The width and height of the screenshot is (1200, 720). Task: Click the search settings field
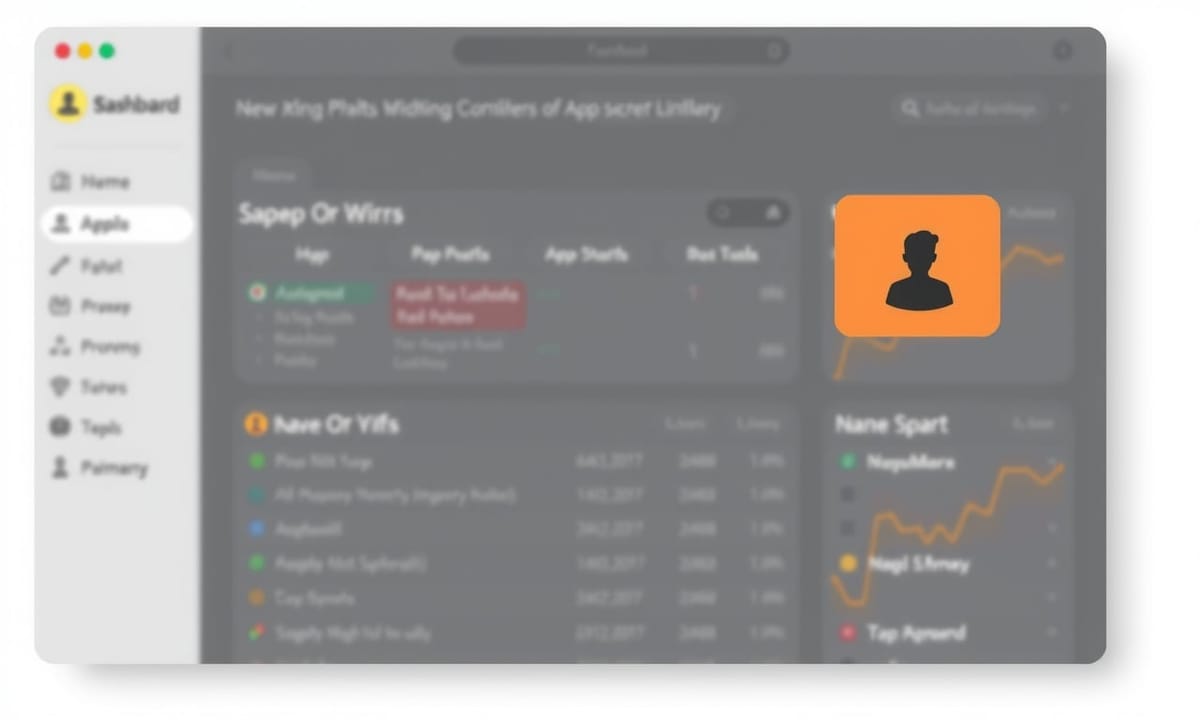point(968,108)
